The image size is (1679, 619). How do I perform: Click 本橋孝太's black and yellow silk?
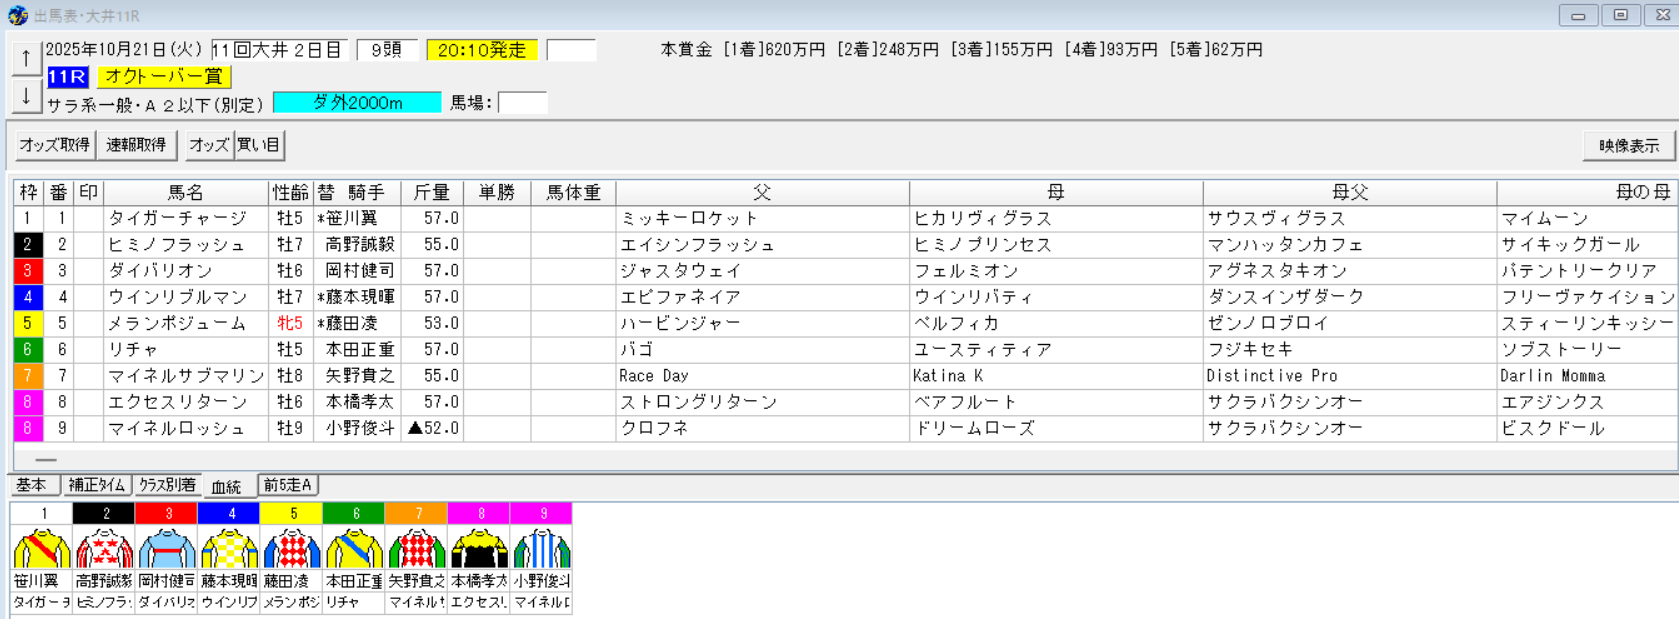tap(480, 549)
